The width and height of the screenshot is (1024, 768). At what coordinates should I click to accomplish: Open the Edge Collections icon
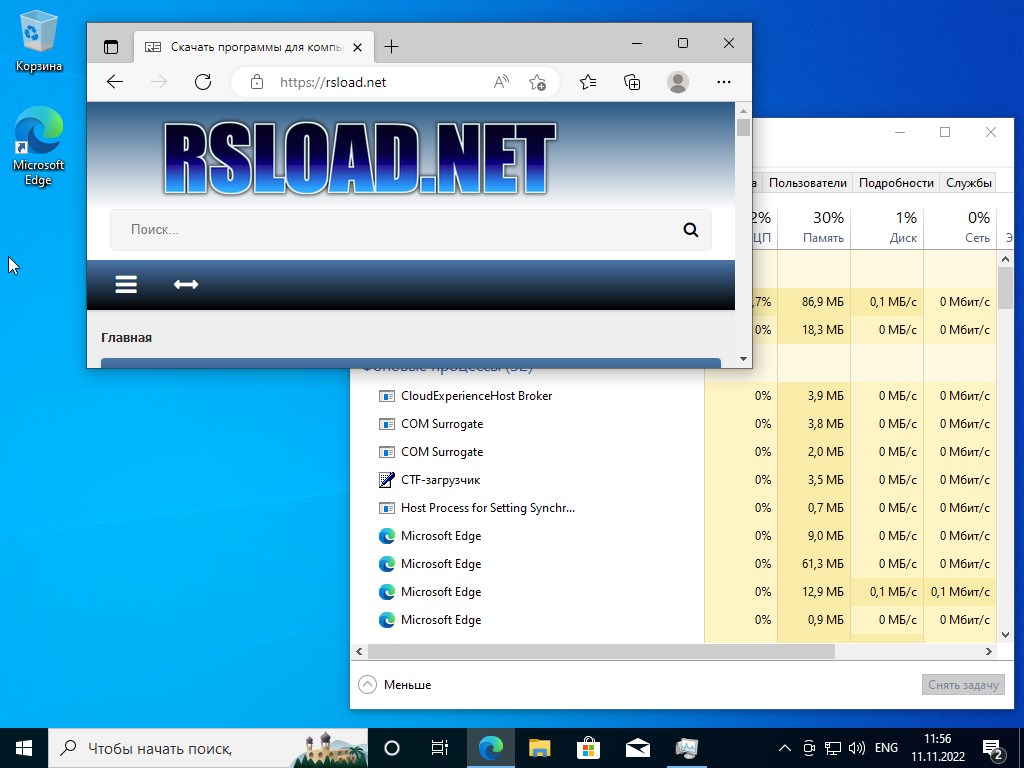click(632, 82)
